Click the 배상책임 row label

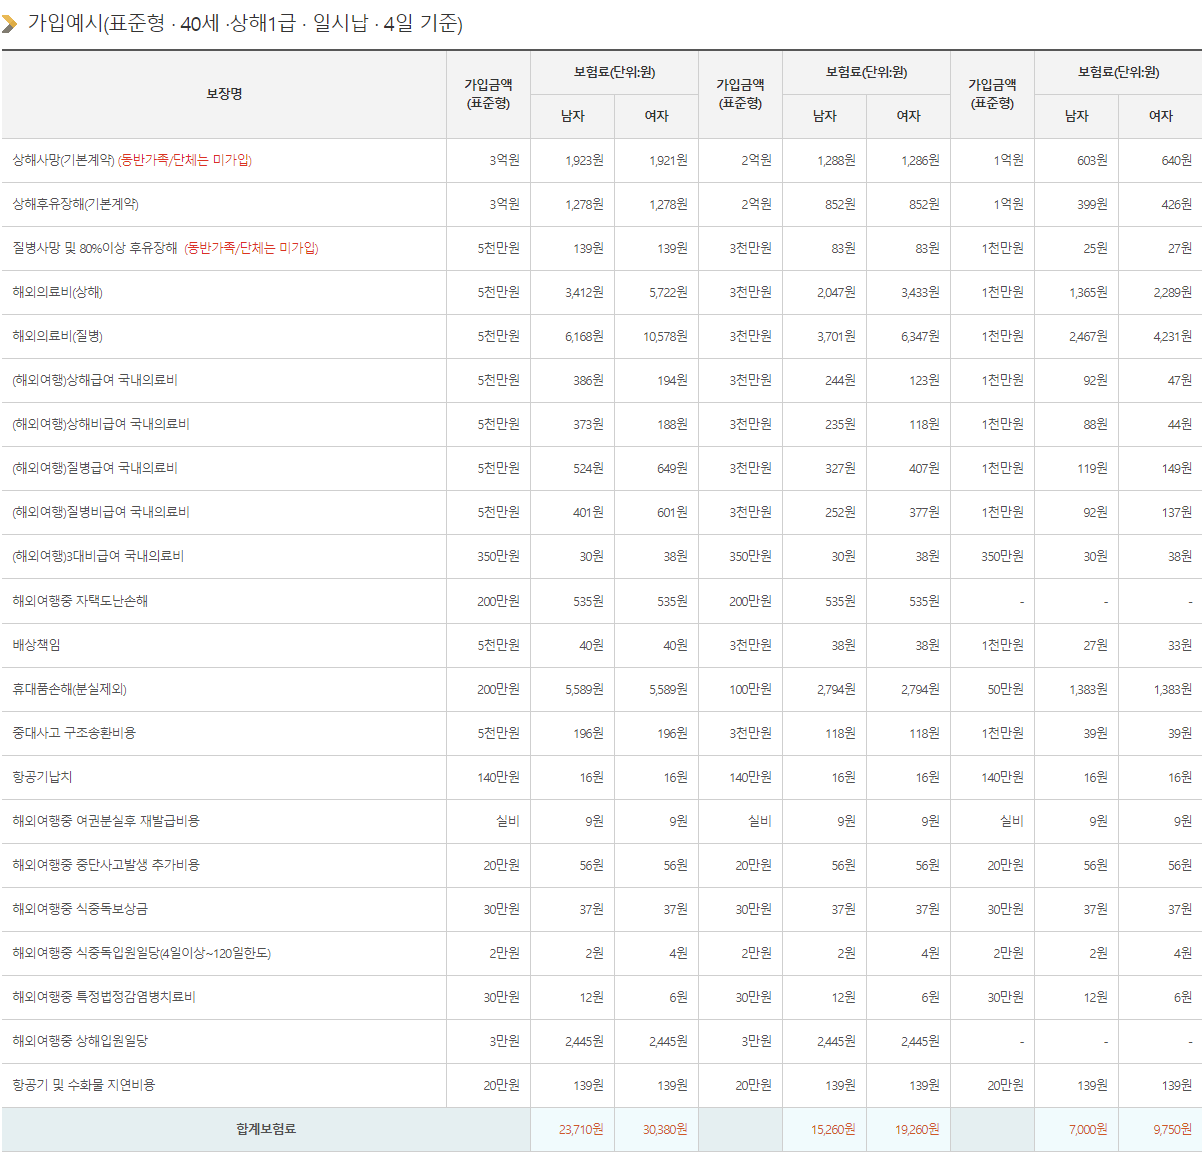click(36, 645)
